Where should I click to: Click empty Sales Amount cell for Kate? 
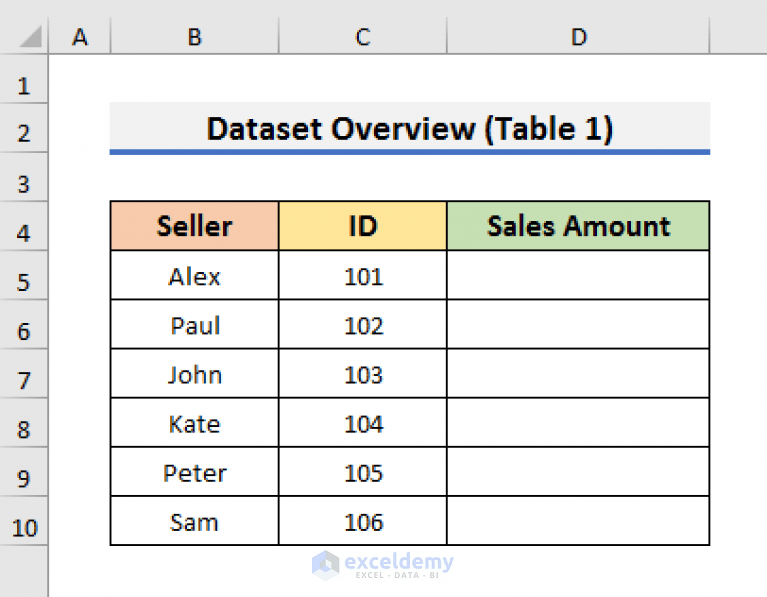point(578,422)
